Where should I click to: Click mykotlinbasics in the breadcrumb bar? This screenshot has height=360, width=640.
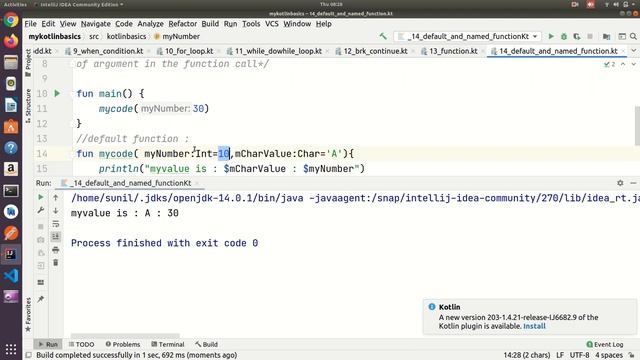(x=55, y=36)
